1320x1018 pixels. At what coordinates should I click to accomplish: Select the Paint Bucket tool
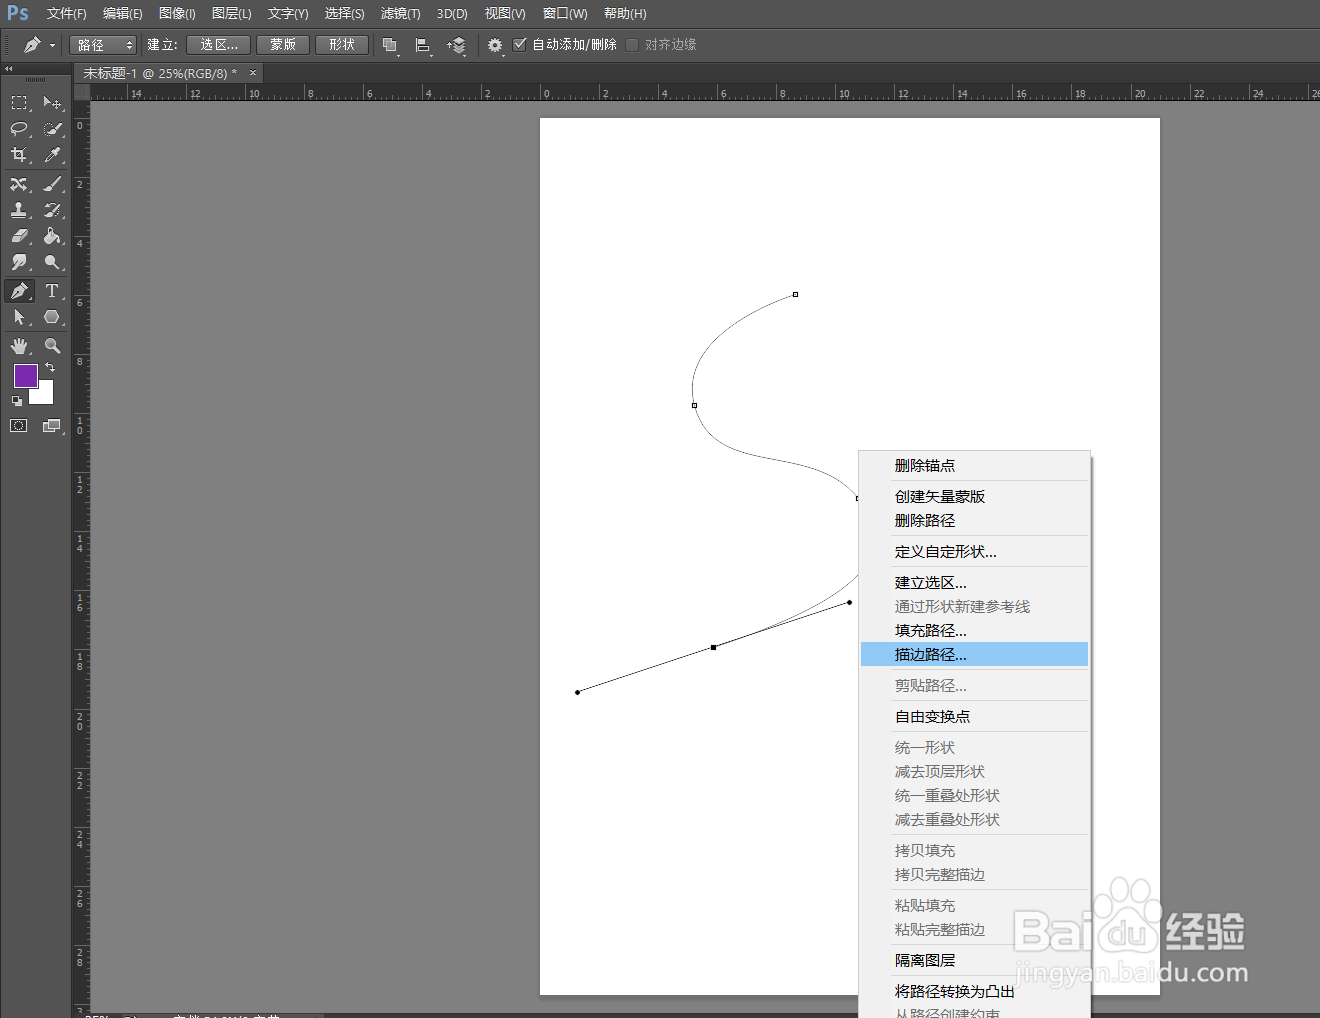click(x=52, y=236)
